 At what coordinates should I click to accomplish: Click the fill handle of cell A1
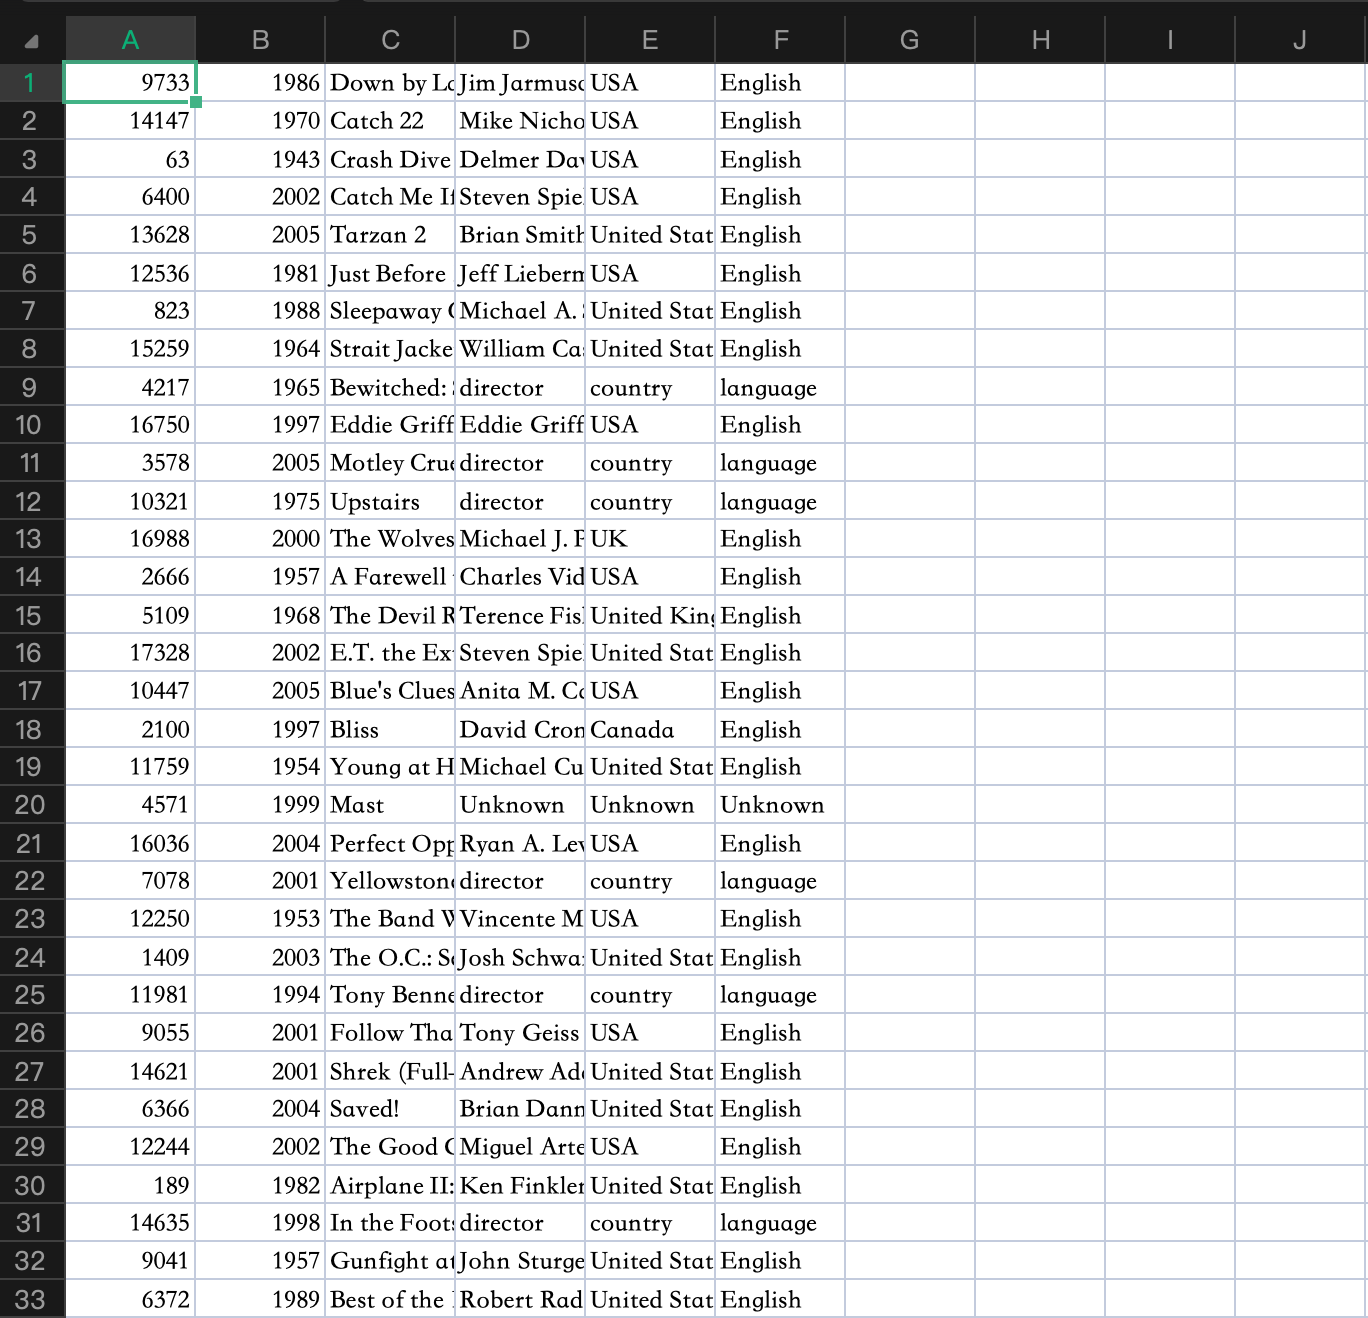[196, 102]
